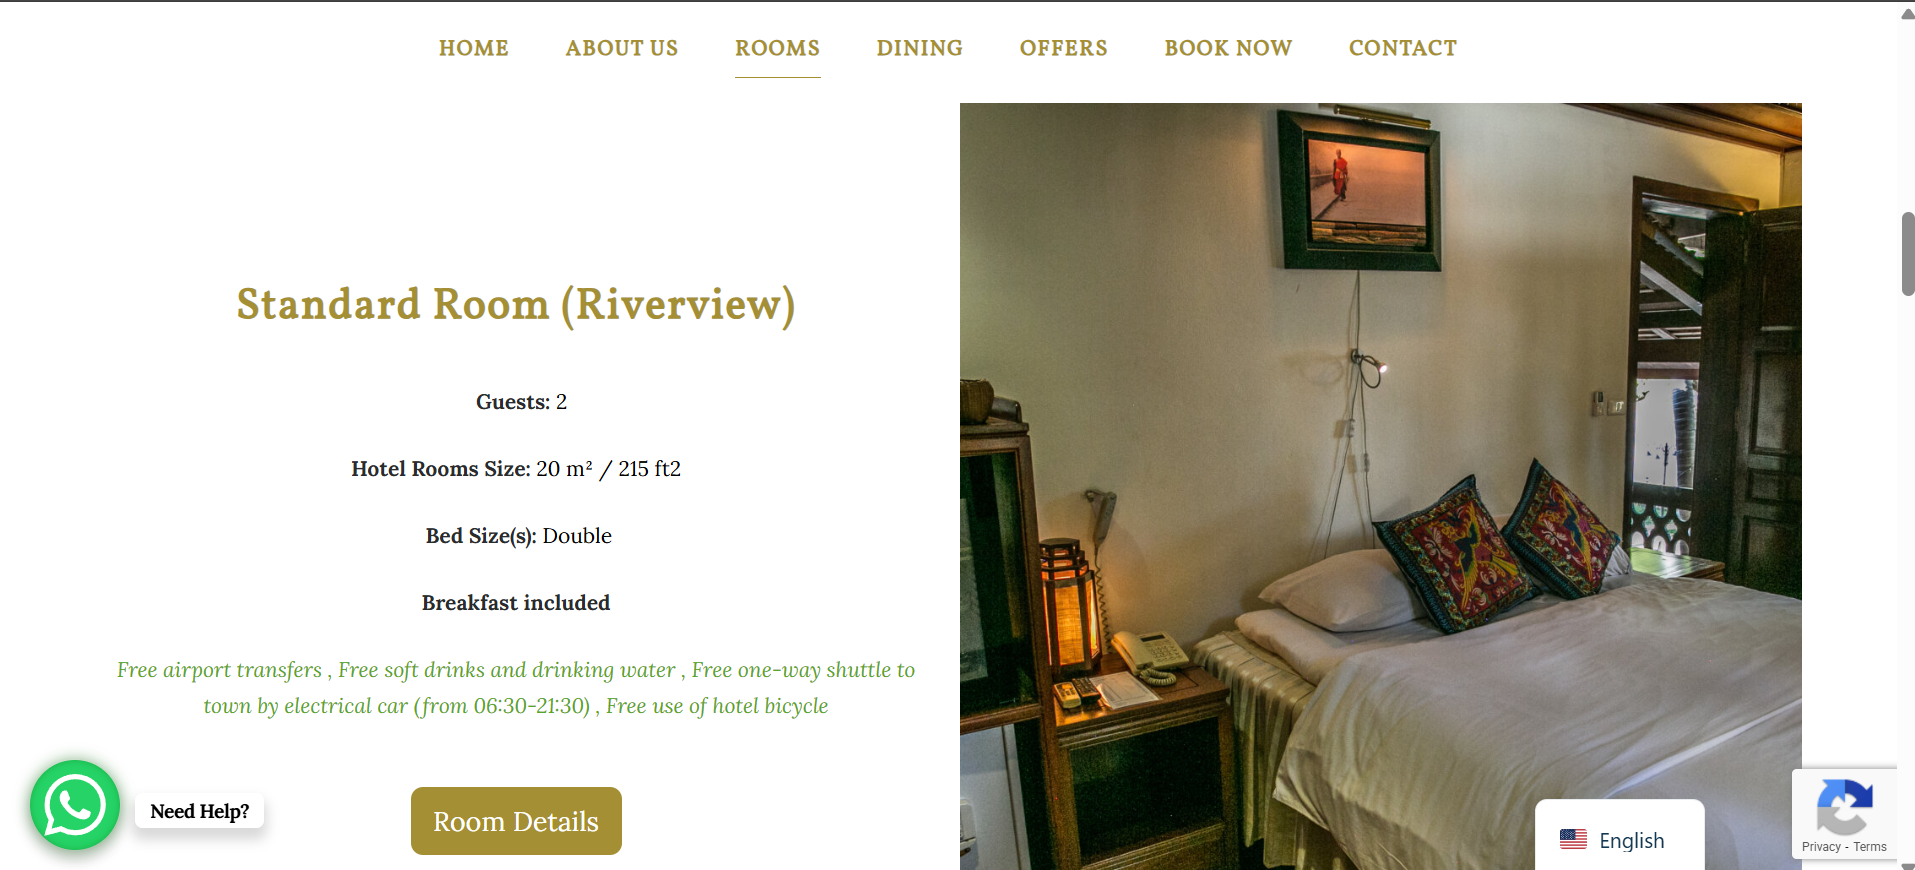
Task: Click BOOK NOW in the navigation
Action: tap(1228, 48)
